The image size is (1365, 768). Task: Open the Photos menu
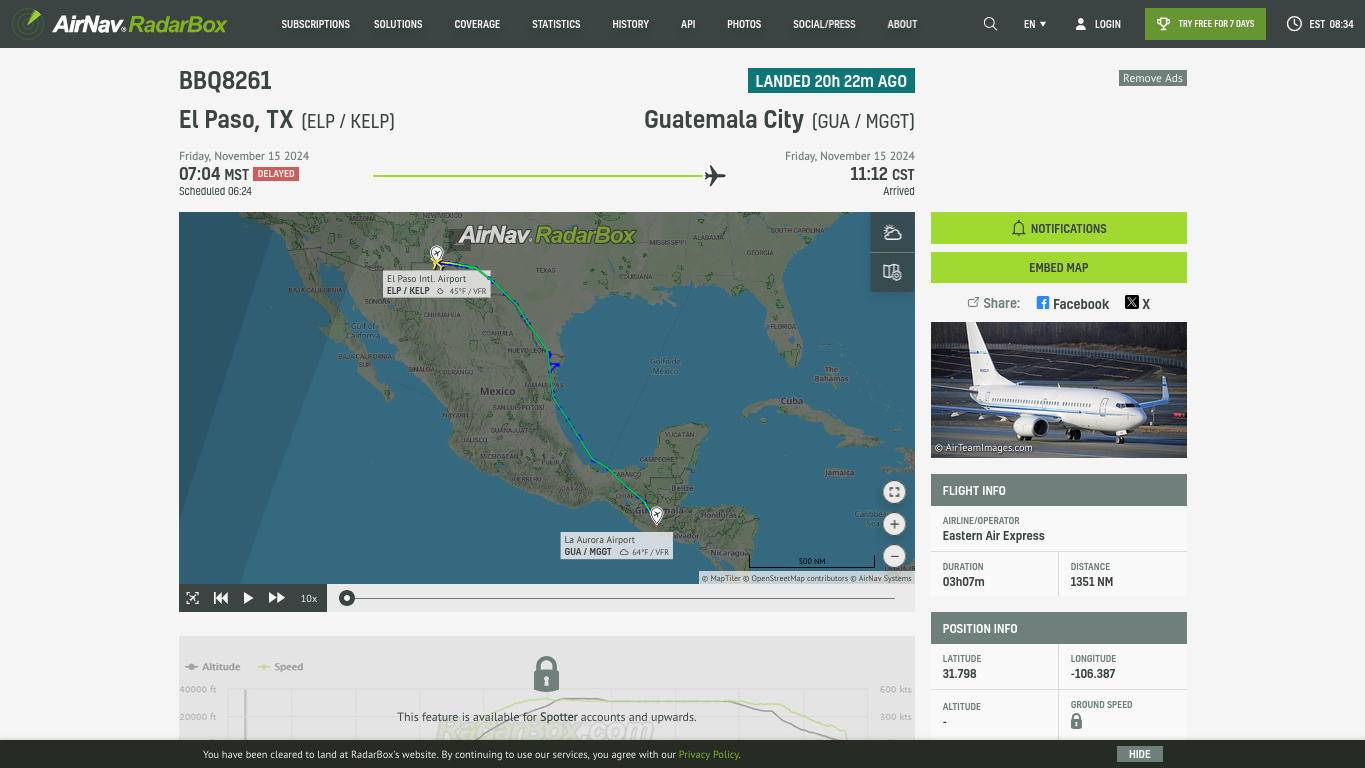pyautogui.click(x=744, y=24)
